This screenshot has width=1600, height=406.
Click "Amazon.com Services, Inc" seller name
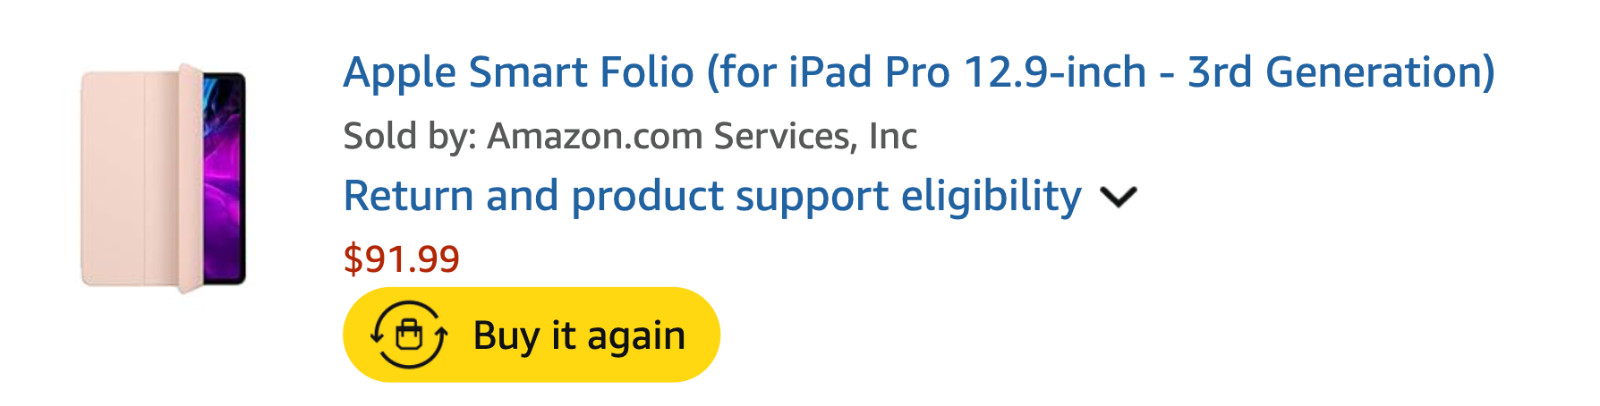(701, 136)
